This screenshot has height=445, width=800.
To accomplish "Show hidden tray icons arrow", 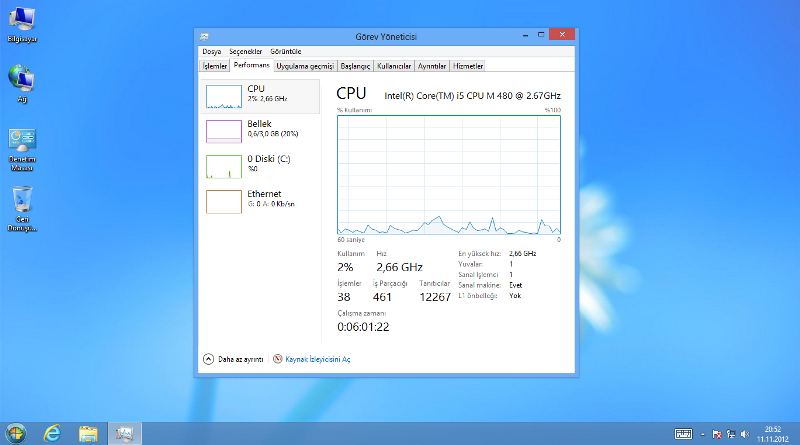I will pyautogui.click(x=703, y=434).
